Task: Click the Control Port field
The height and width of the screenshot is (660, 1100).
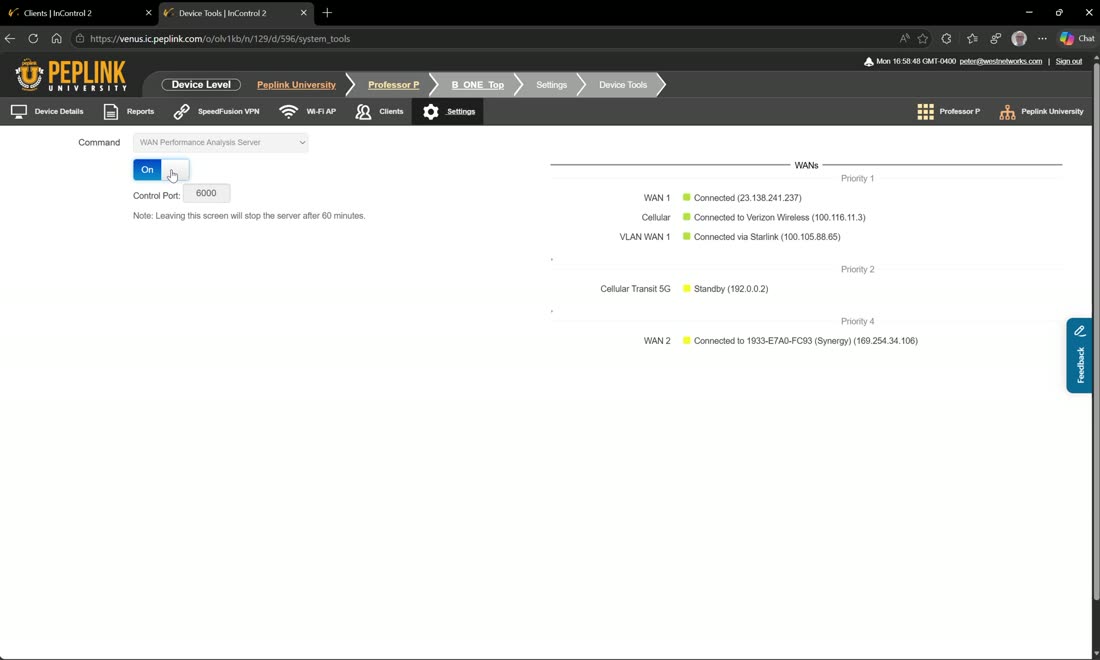Action: 206,193
